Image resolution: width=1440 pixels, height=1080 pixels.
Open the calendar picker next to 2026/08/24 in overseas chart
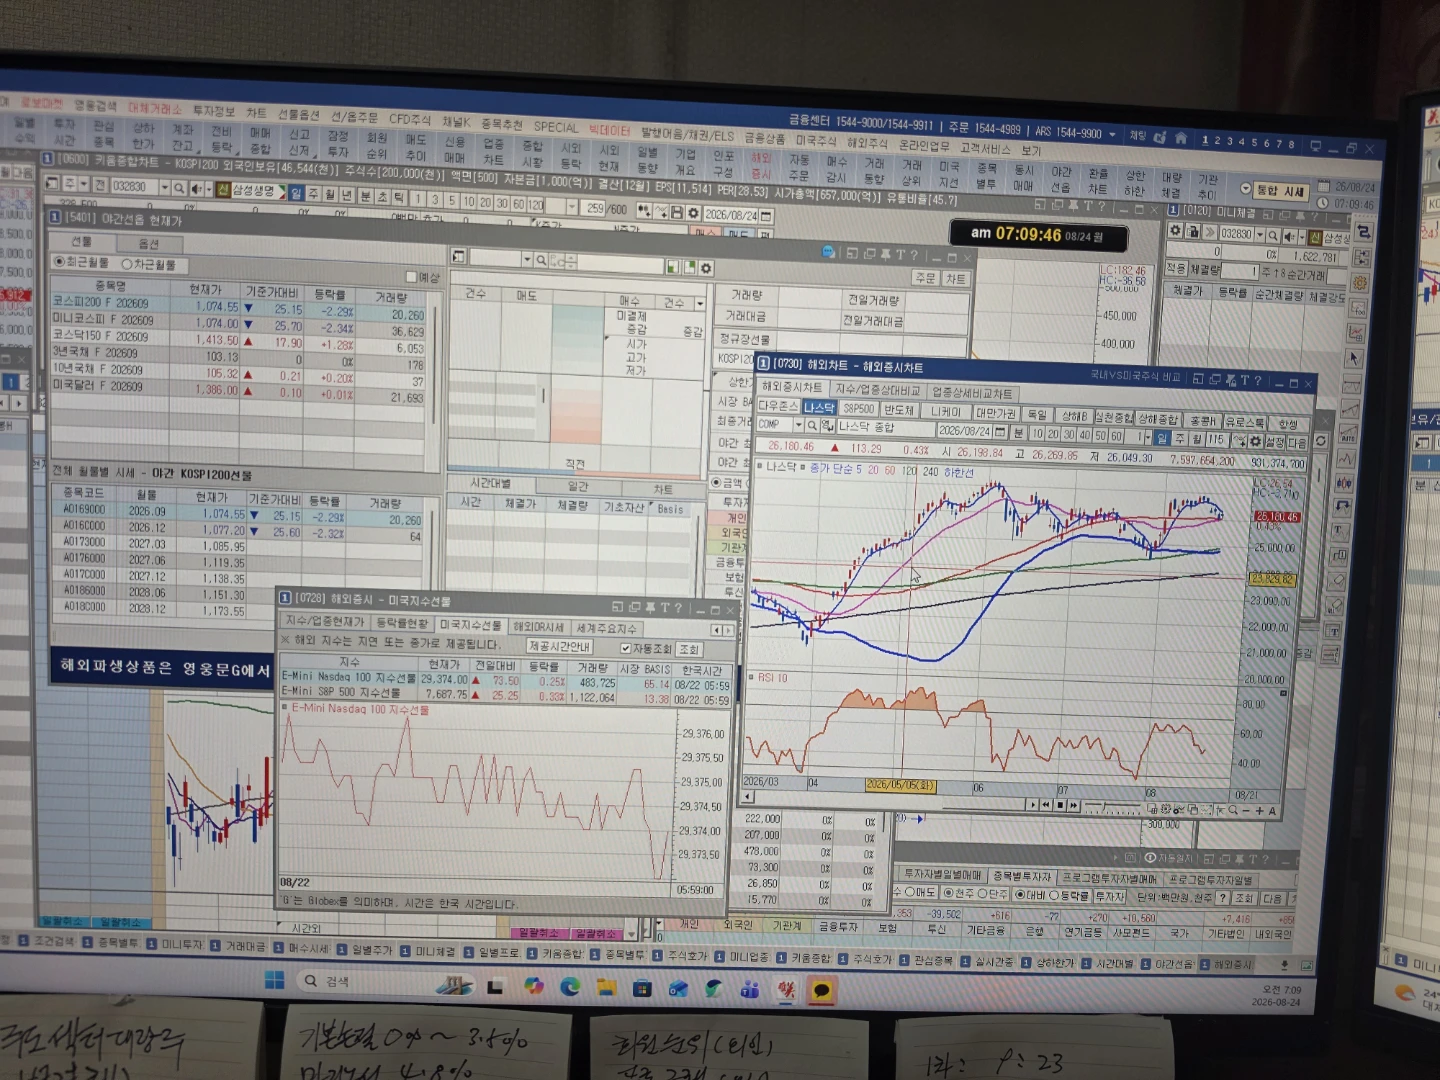(999, 432)
